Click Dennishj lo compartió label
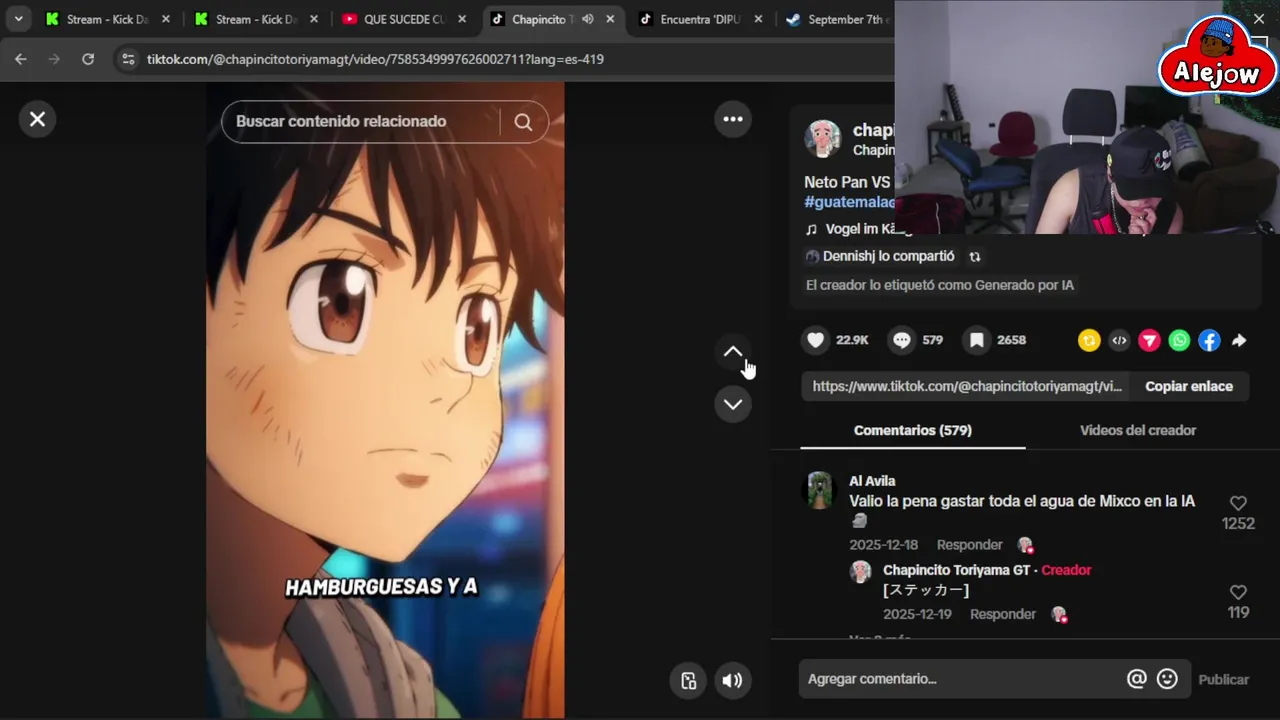The width and height of the screenshot is (1280, 720). click(x=888, y=256)
